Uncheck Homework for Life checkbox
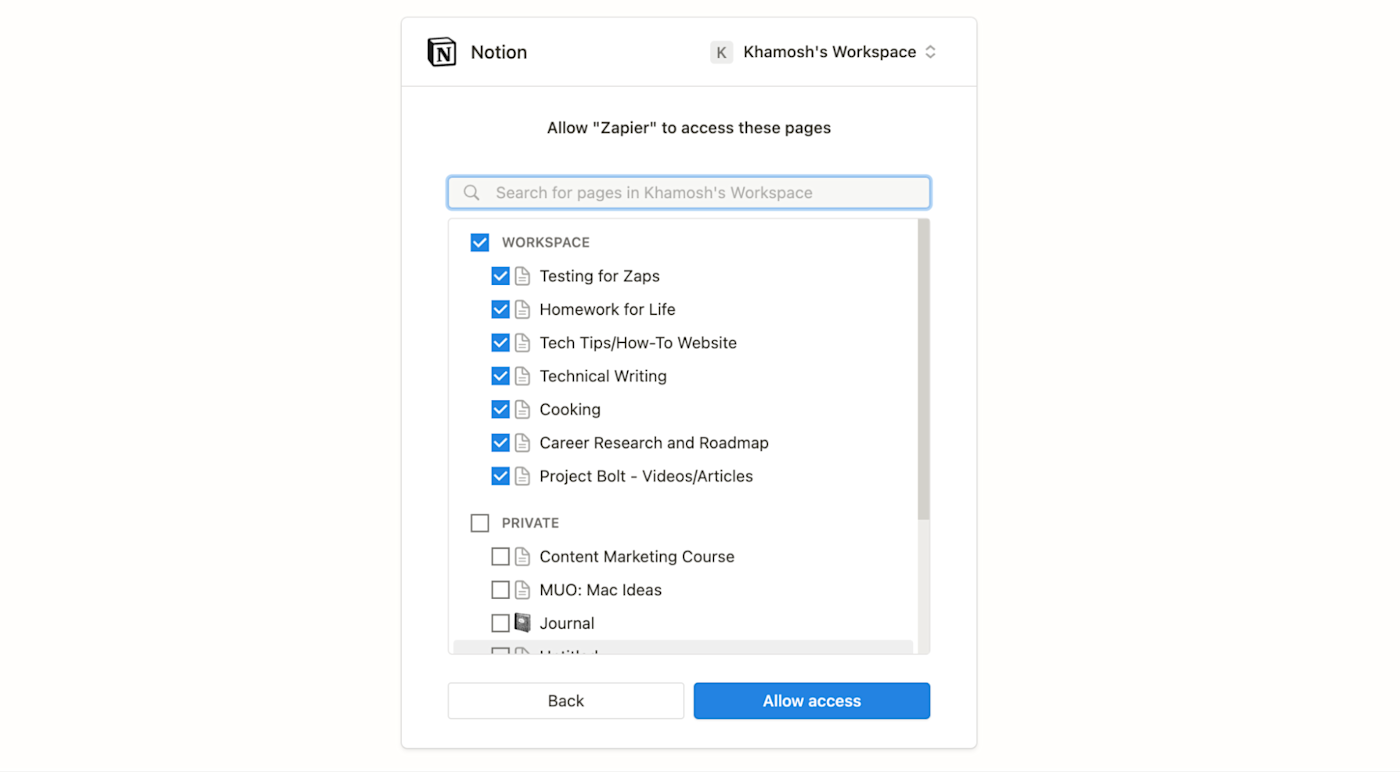Screen dimensions: 1400x772 [x=500, y=309]
